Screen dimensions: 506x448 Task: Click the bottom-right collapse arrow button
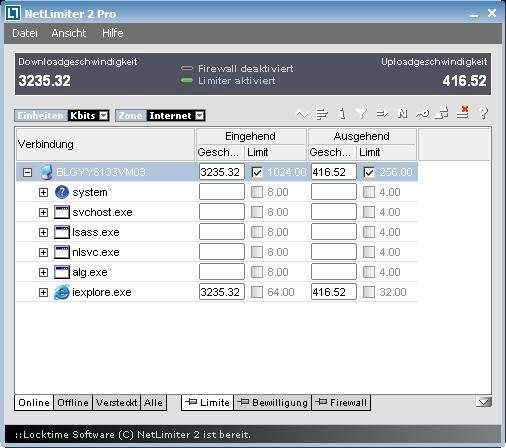(x=484, y=402)
